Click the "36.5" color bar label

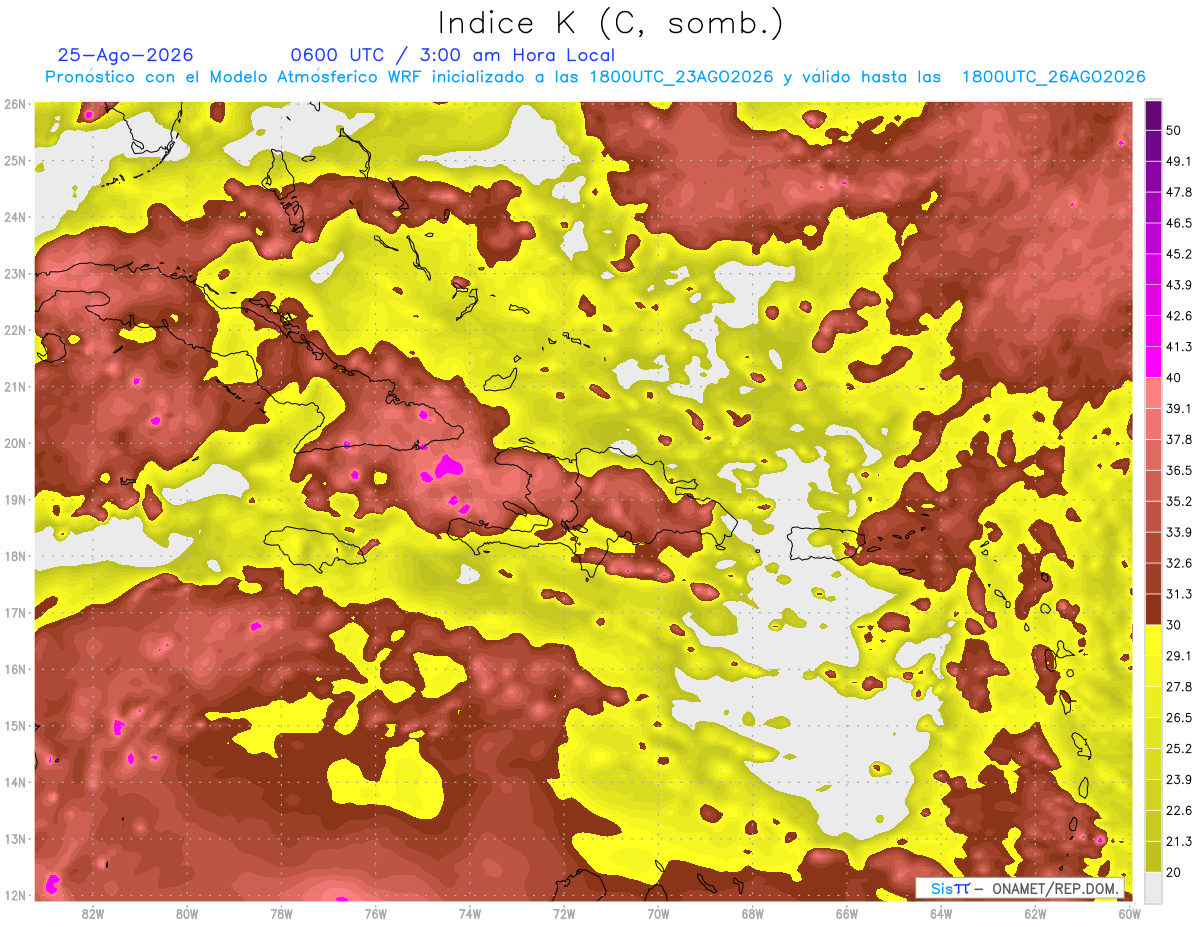(x=1179, y=470)
